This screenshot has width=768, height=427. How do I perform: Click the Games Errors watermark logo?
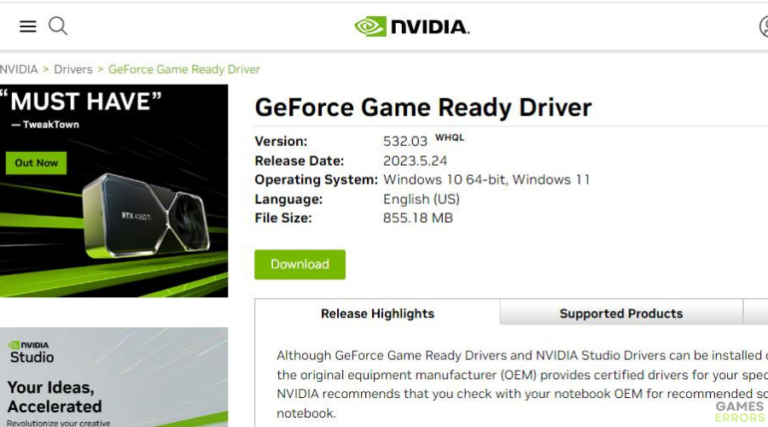click(x=739, y=412)
